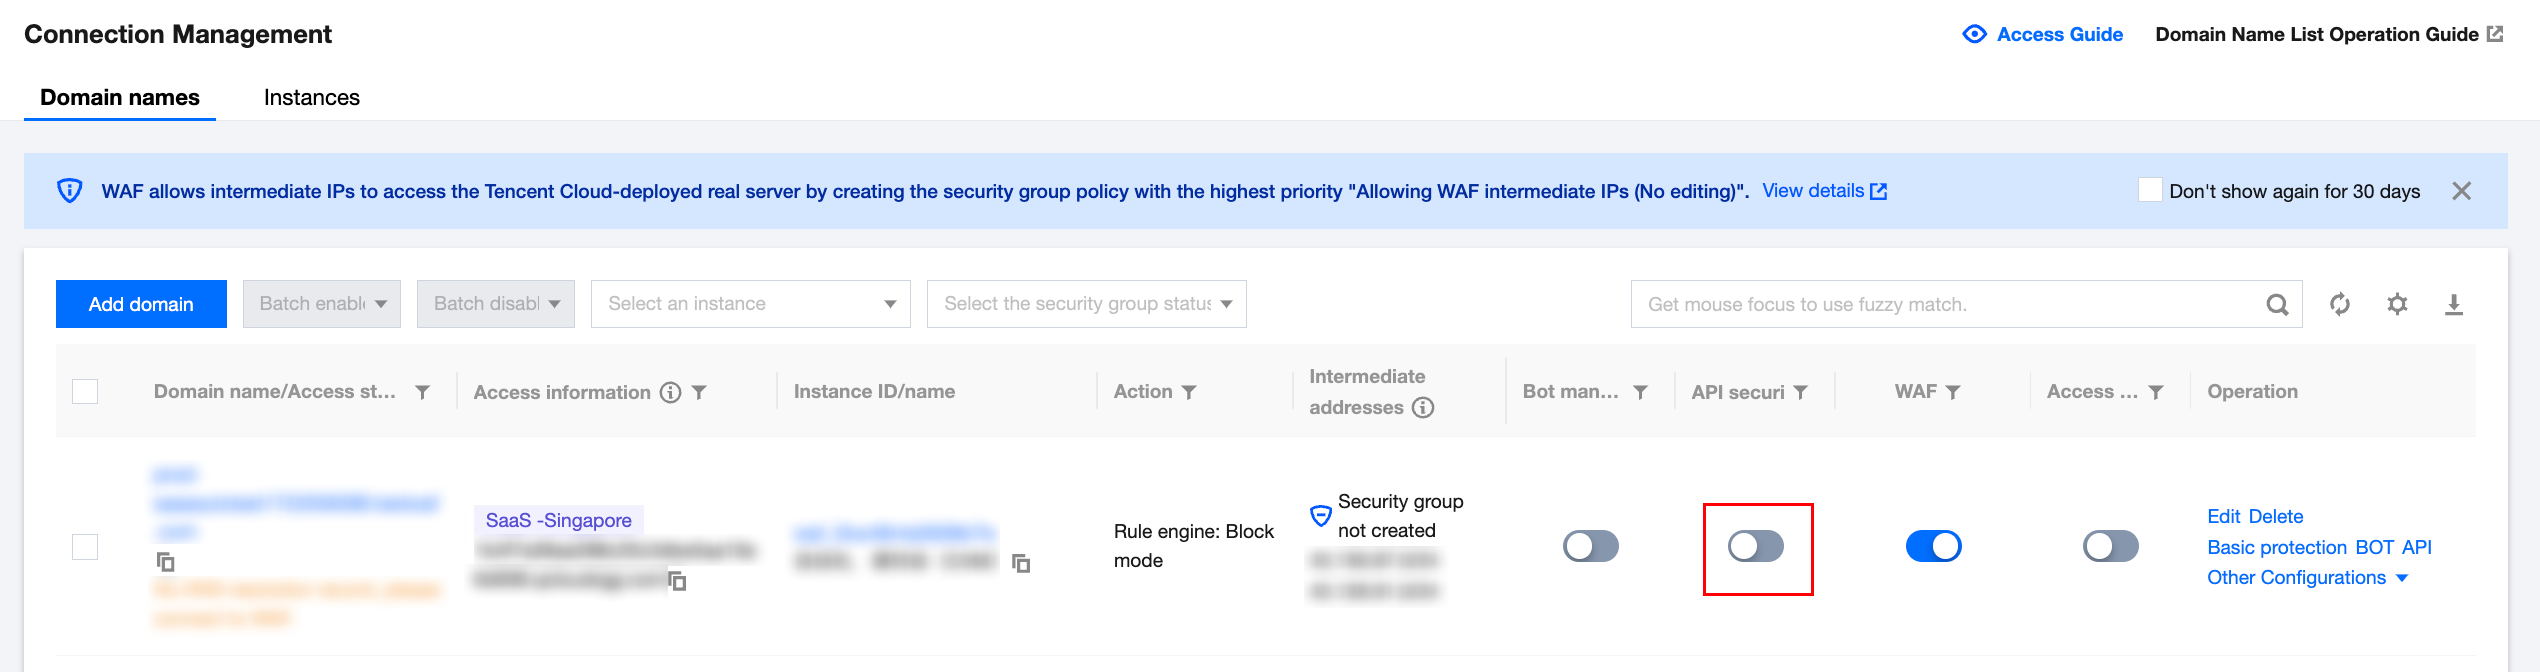The image size is (2540, 672).
Task: Click the Access information info icon
Action: click(x=670, y=393)
